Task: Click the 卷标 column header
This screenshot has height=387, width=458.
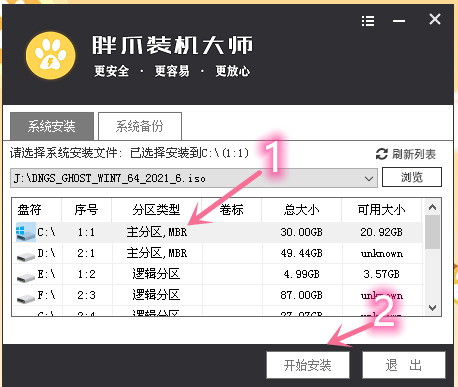Action: 231,210
